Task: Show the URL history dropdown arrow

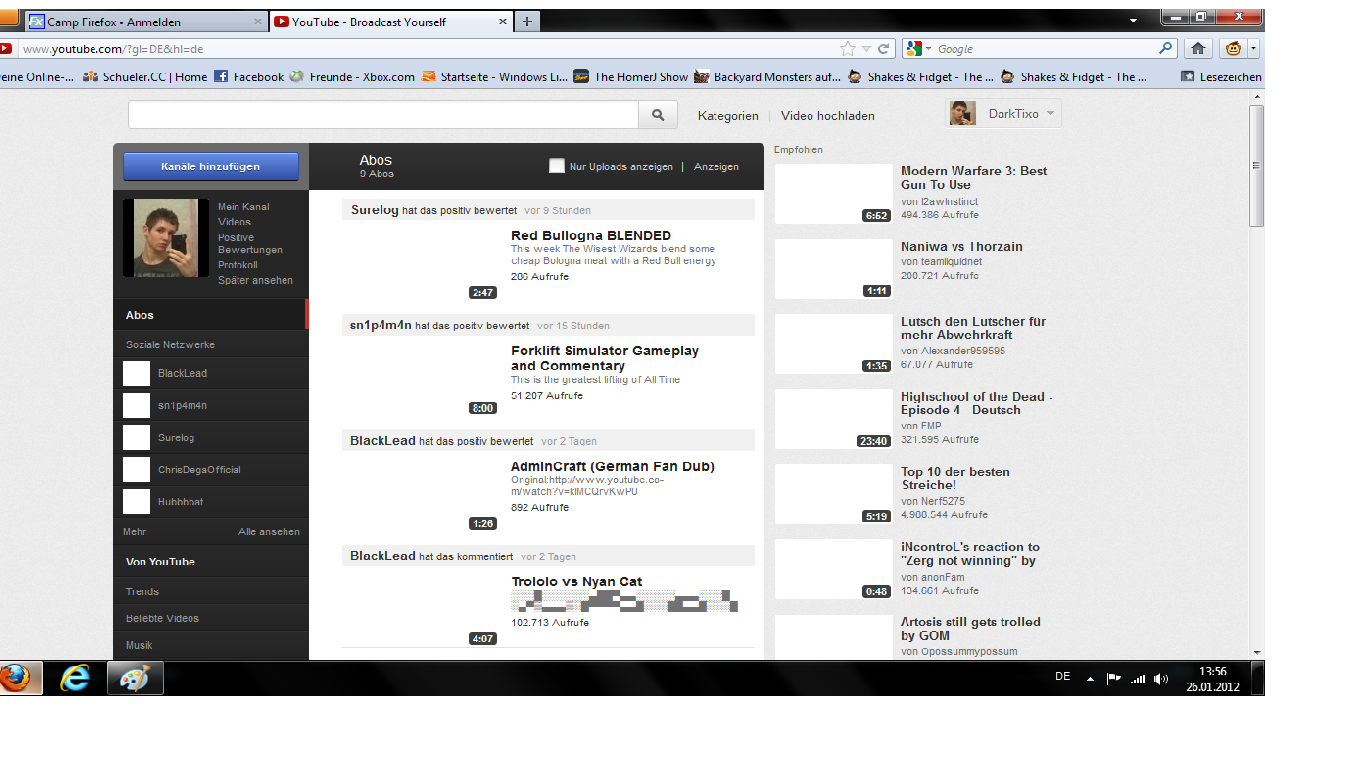Action: (867, 49)
